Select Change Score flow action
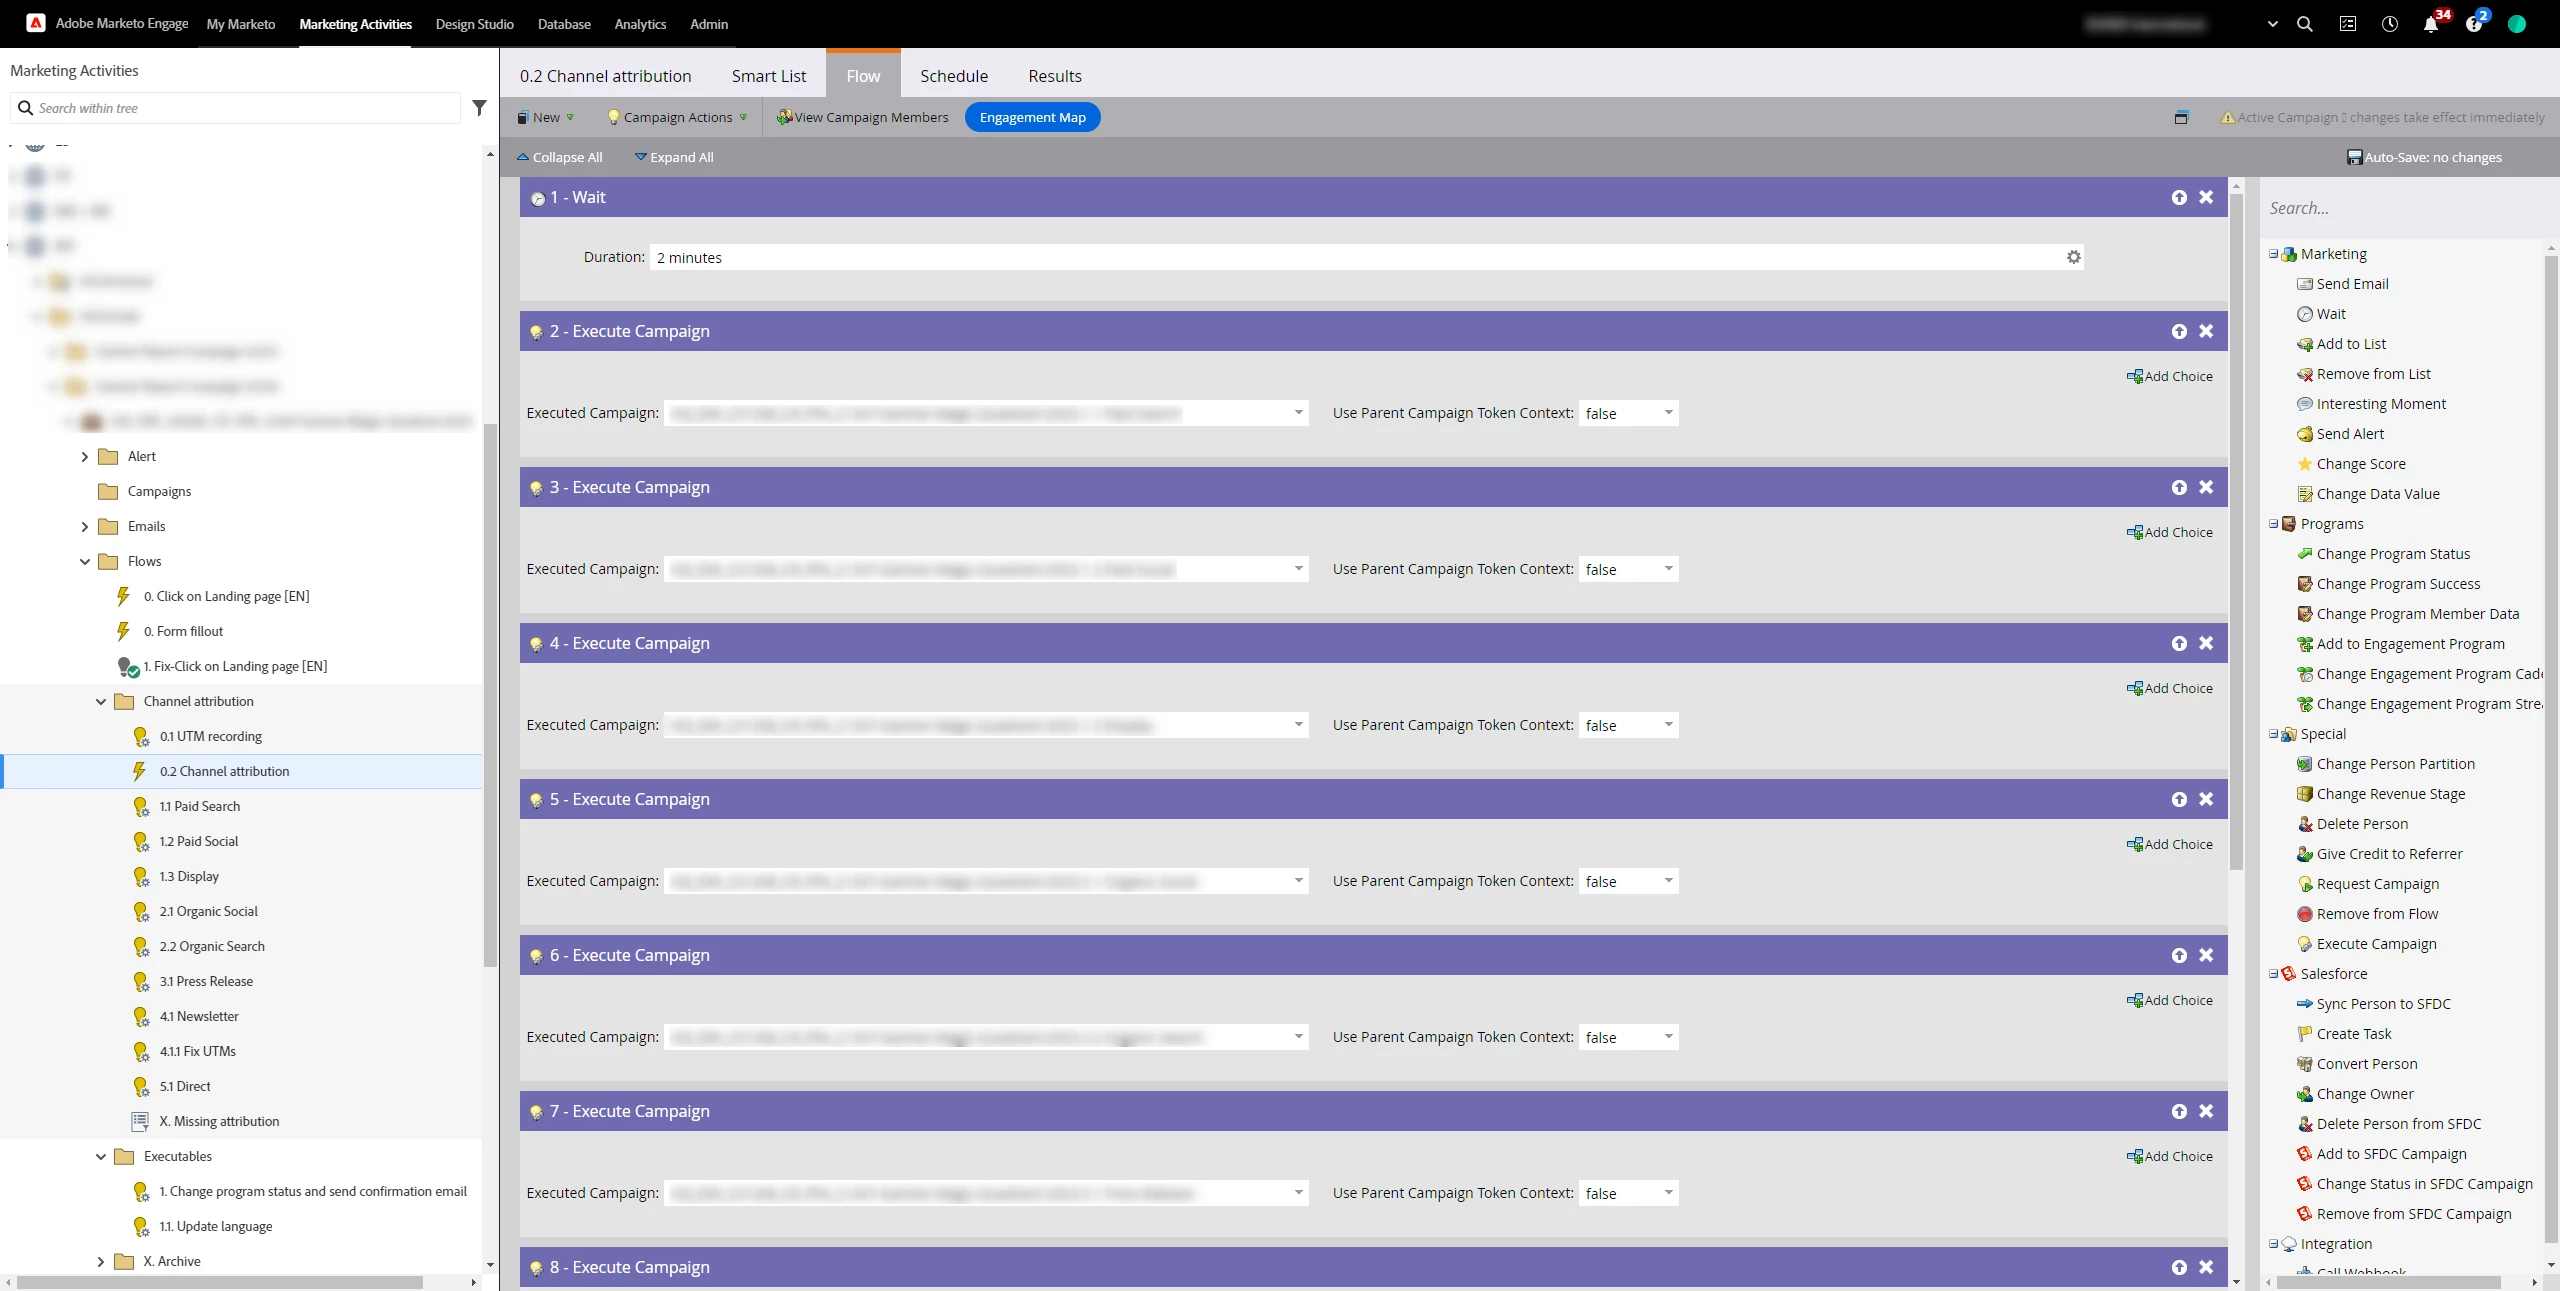 tap(2361, 464)
